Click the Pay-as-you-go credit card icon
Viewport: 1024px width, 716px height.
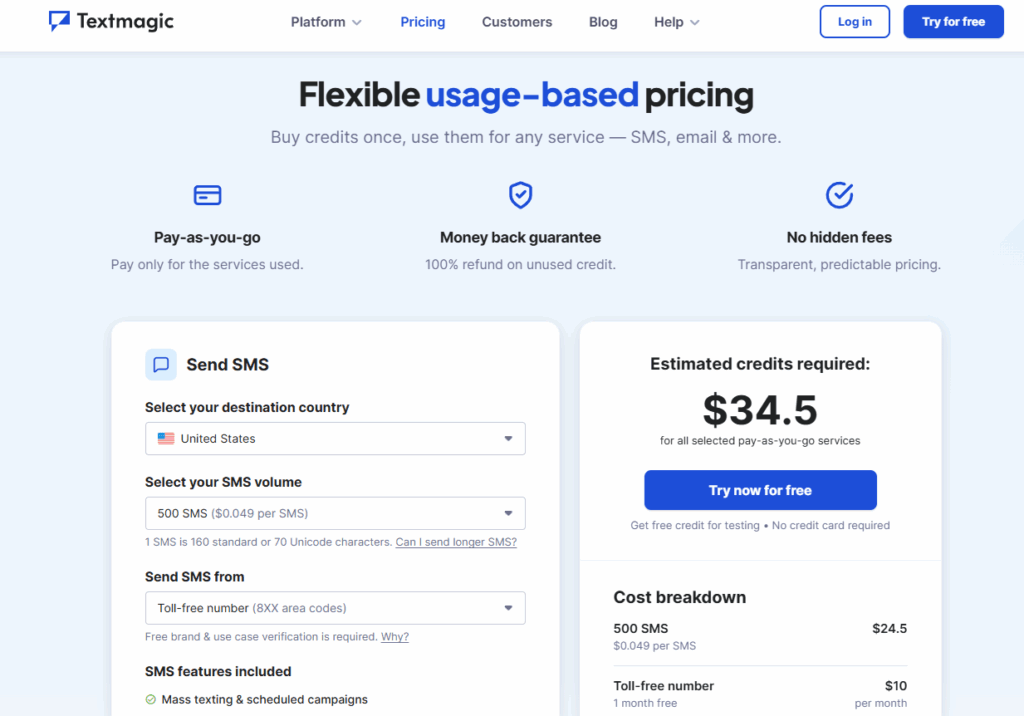pos(207,195)
